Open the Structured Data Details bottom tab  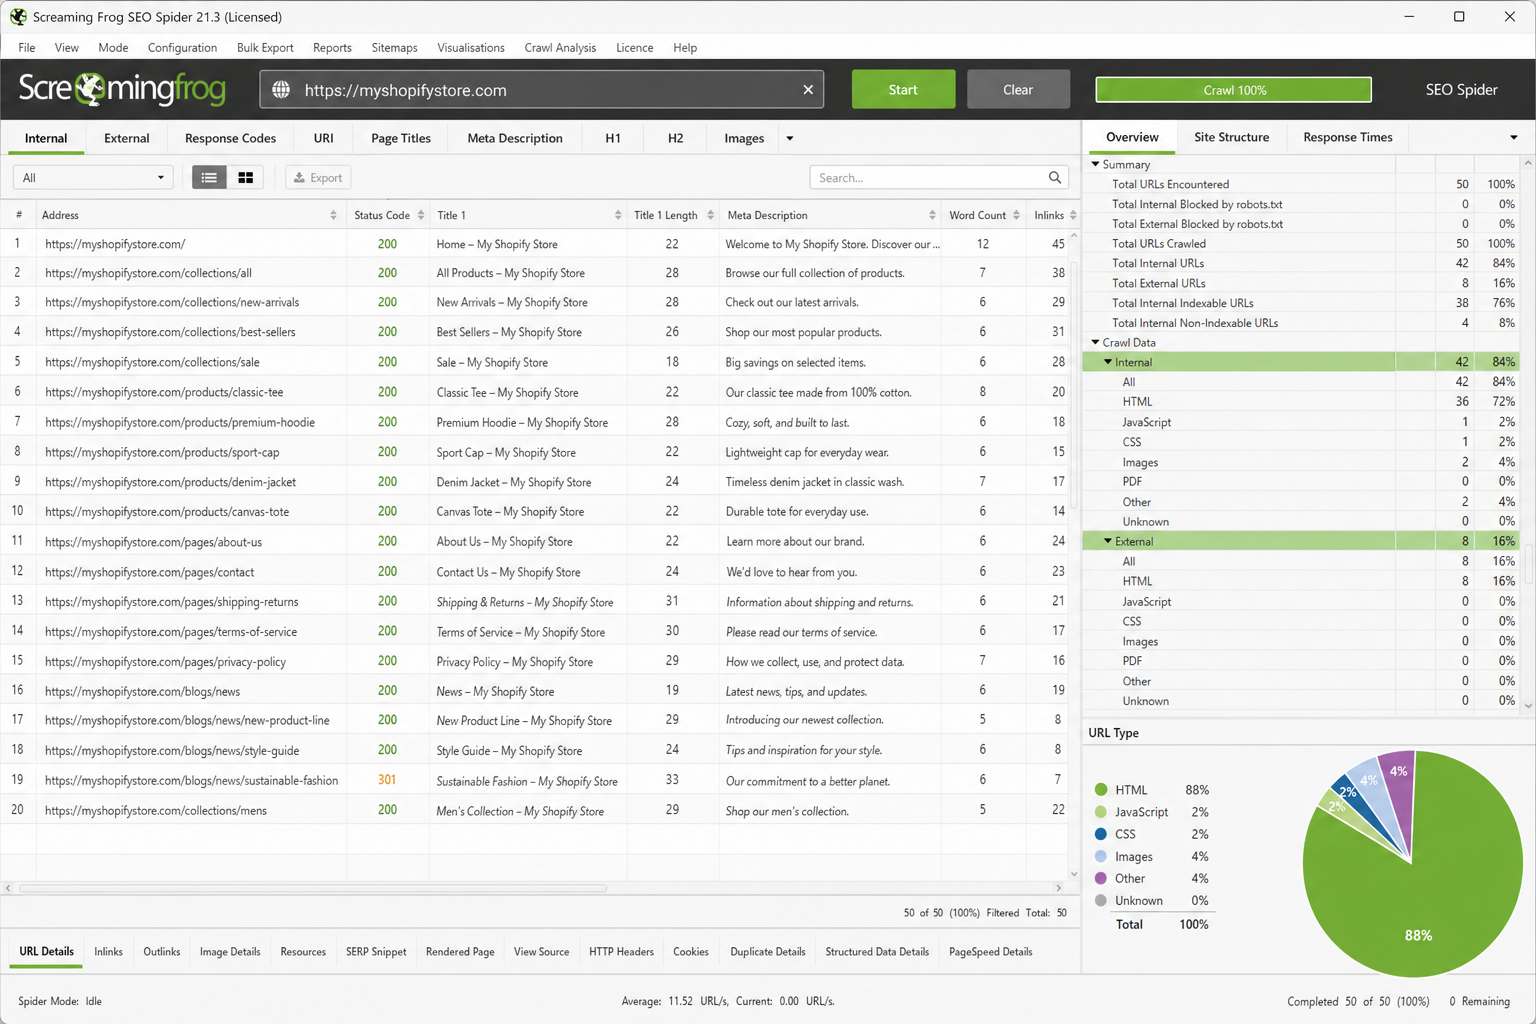tap(877, 951)
